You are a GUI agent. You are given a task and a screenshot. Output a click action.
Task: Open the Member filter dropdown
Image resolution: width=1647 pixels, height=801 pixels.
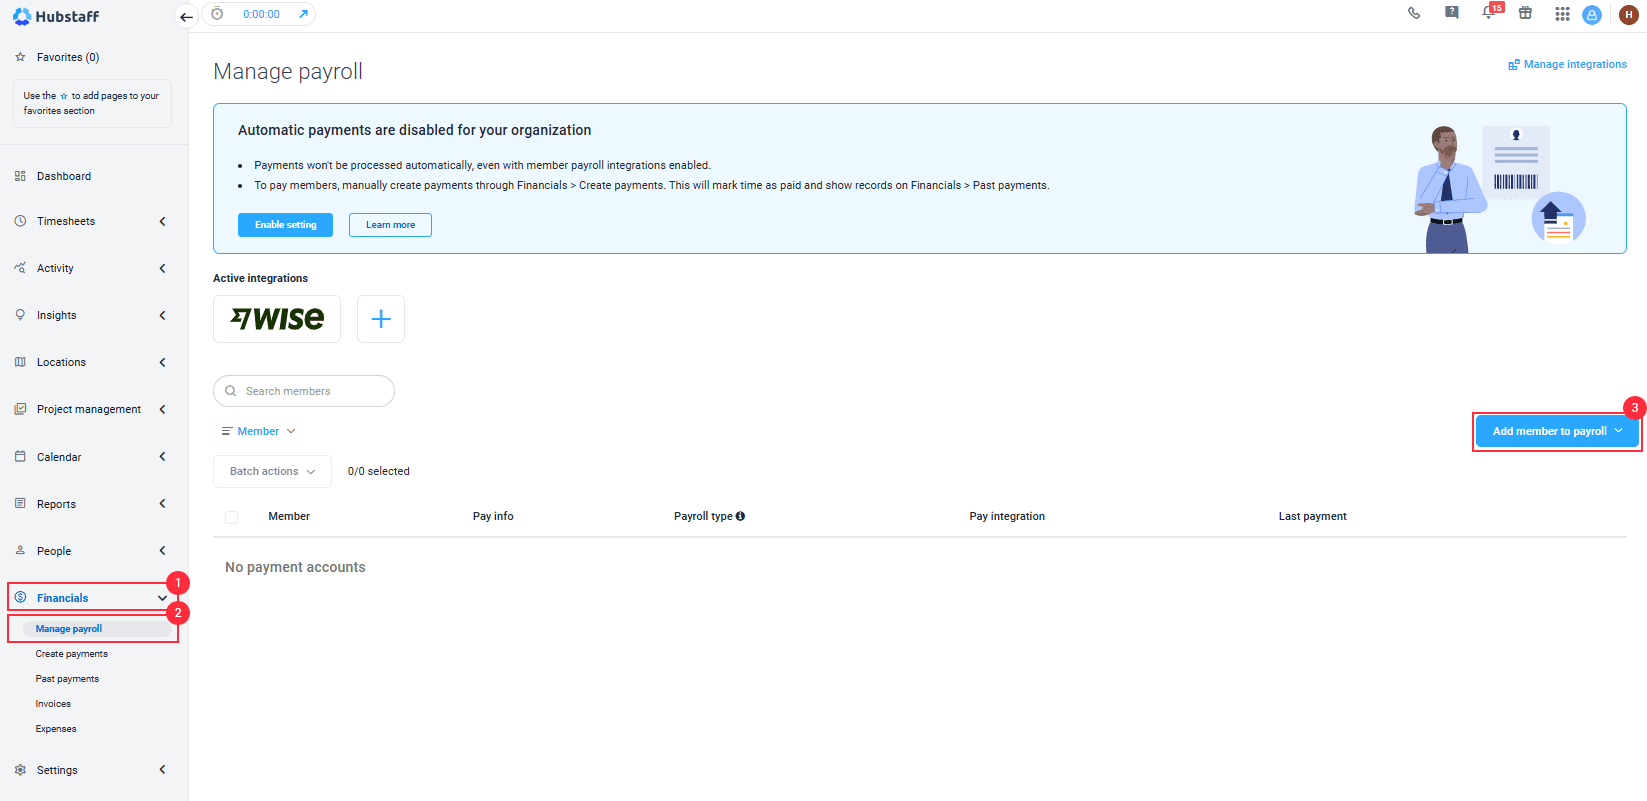(259, 431)
